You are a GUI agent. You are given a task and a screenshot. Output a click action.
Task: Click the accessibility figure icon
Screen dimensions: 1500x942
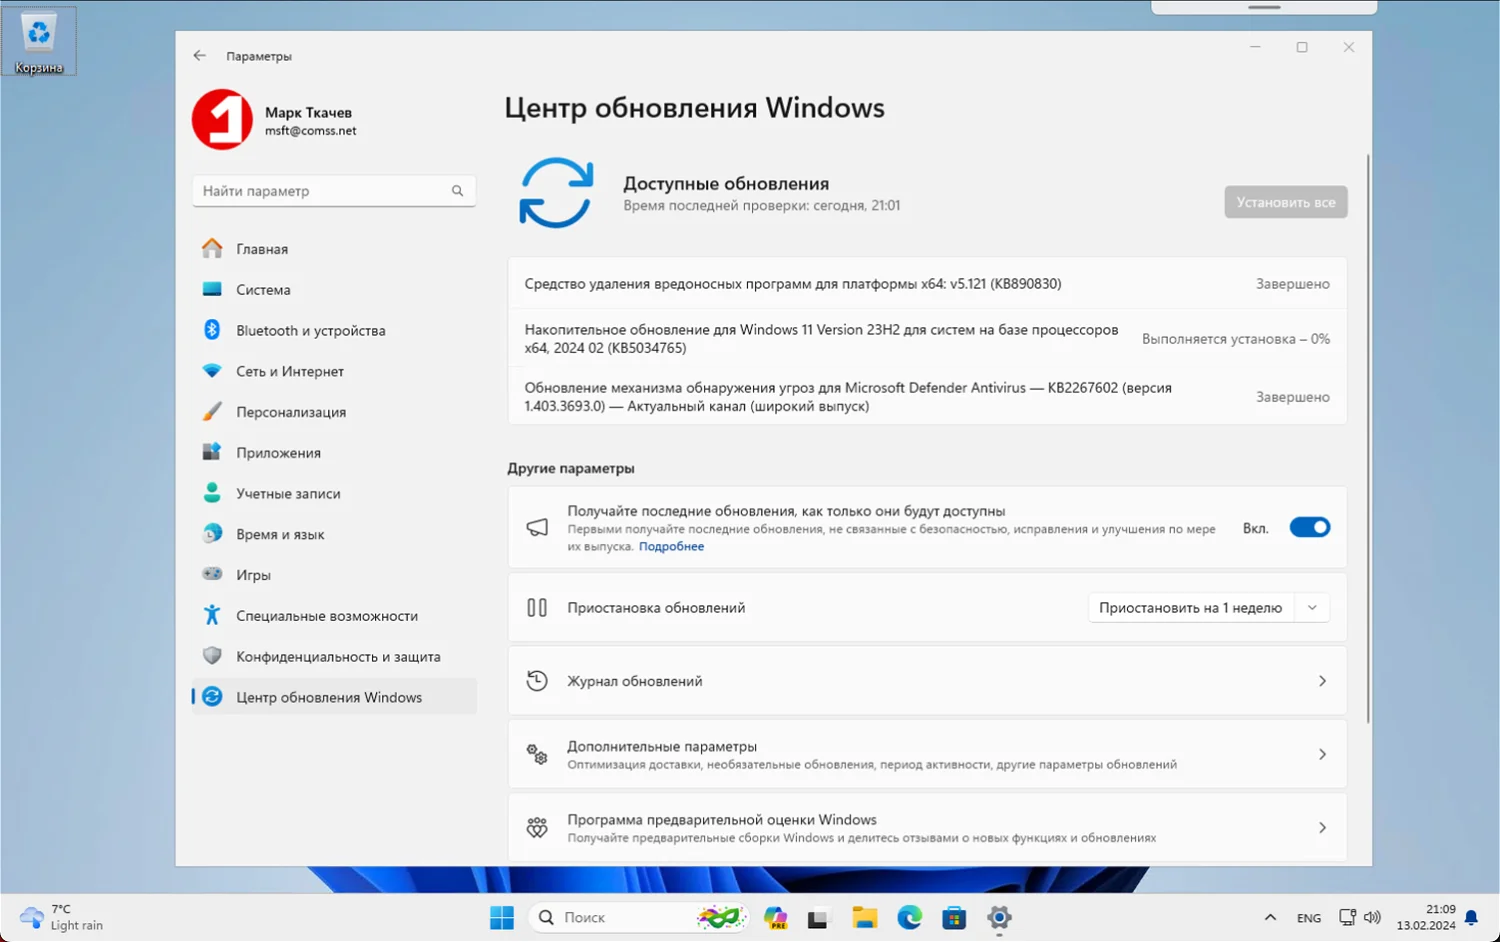212,615
